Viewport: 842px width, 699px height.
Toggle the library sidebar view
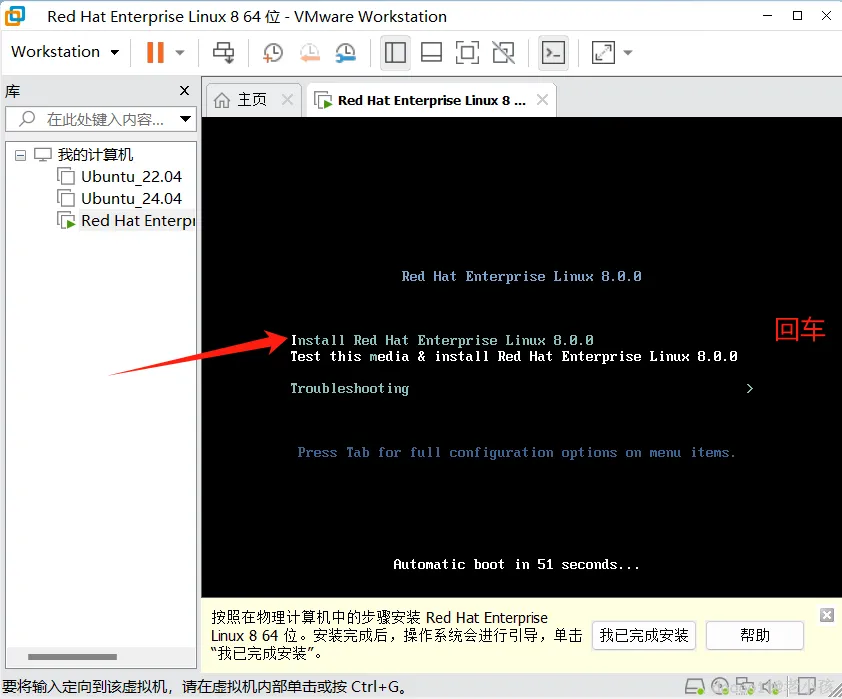(x=395, y=53)
